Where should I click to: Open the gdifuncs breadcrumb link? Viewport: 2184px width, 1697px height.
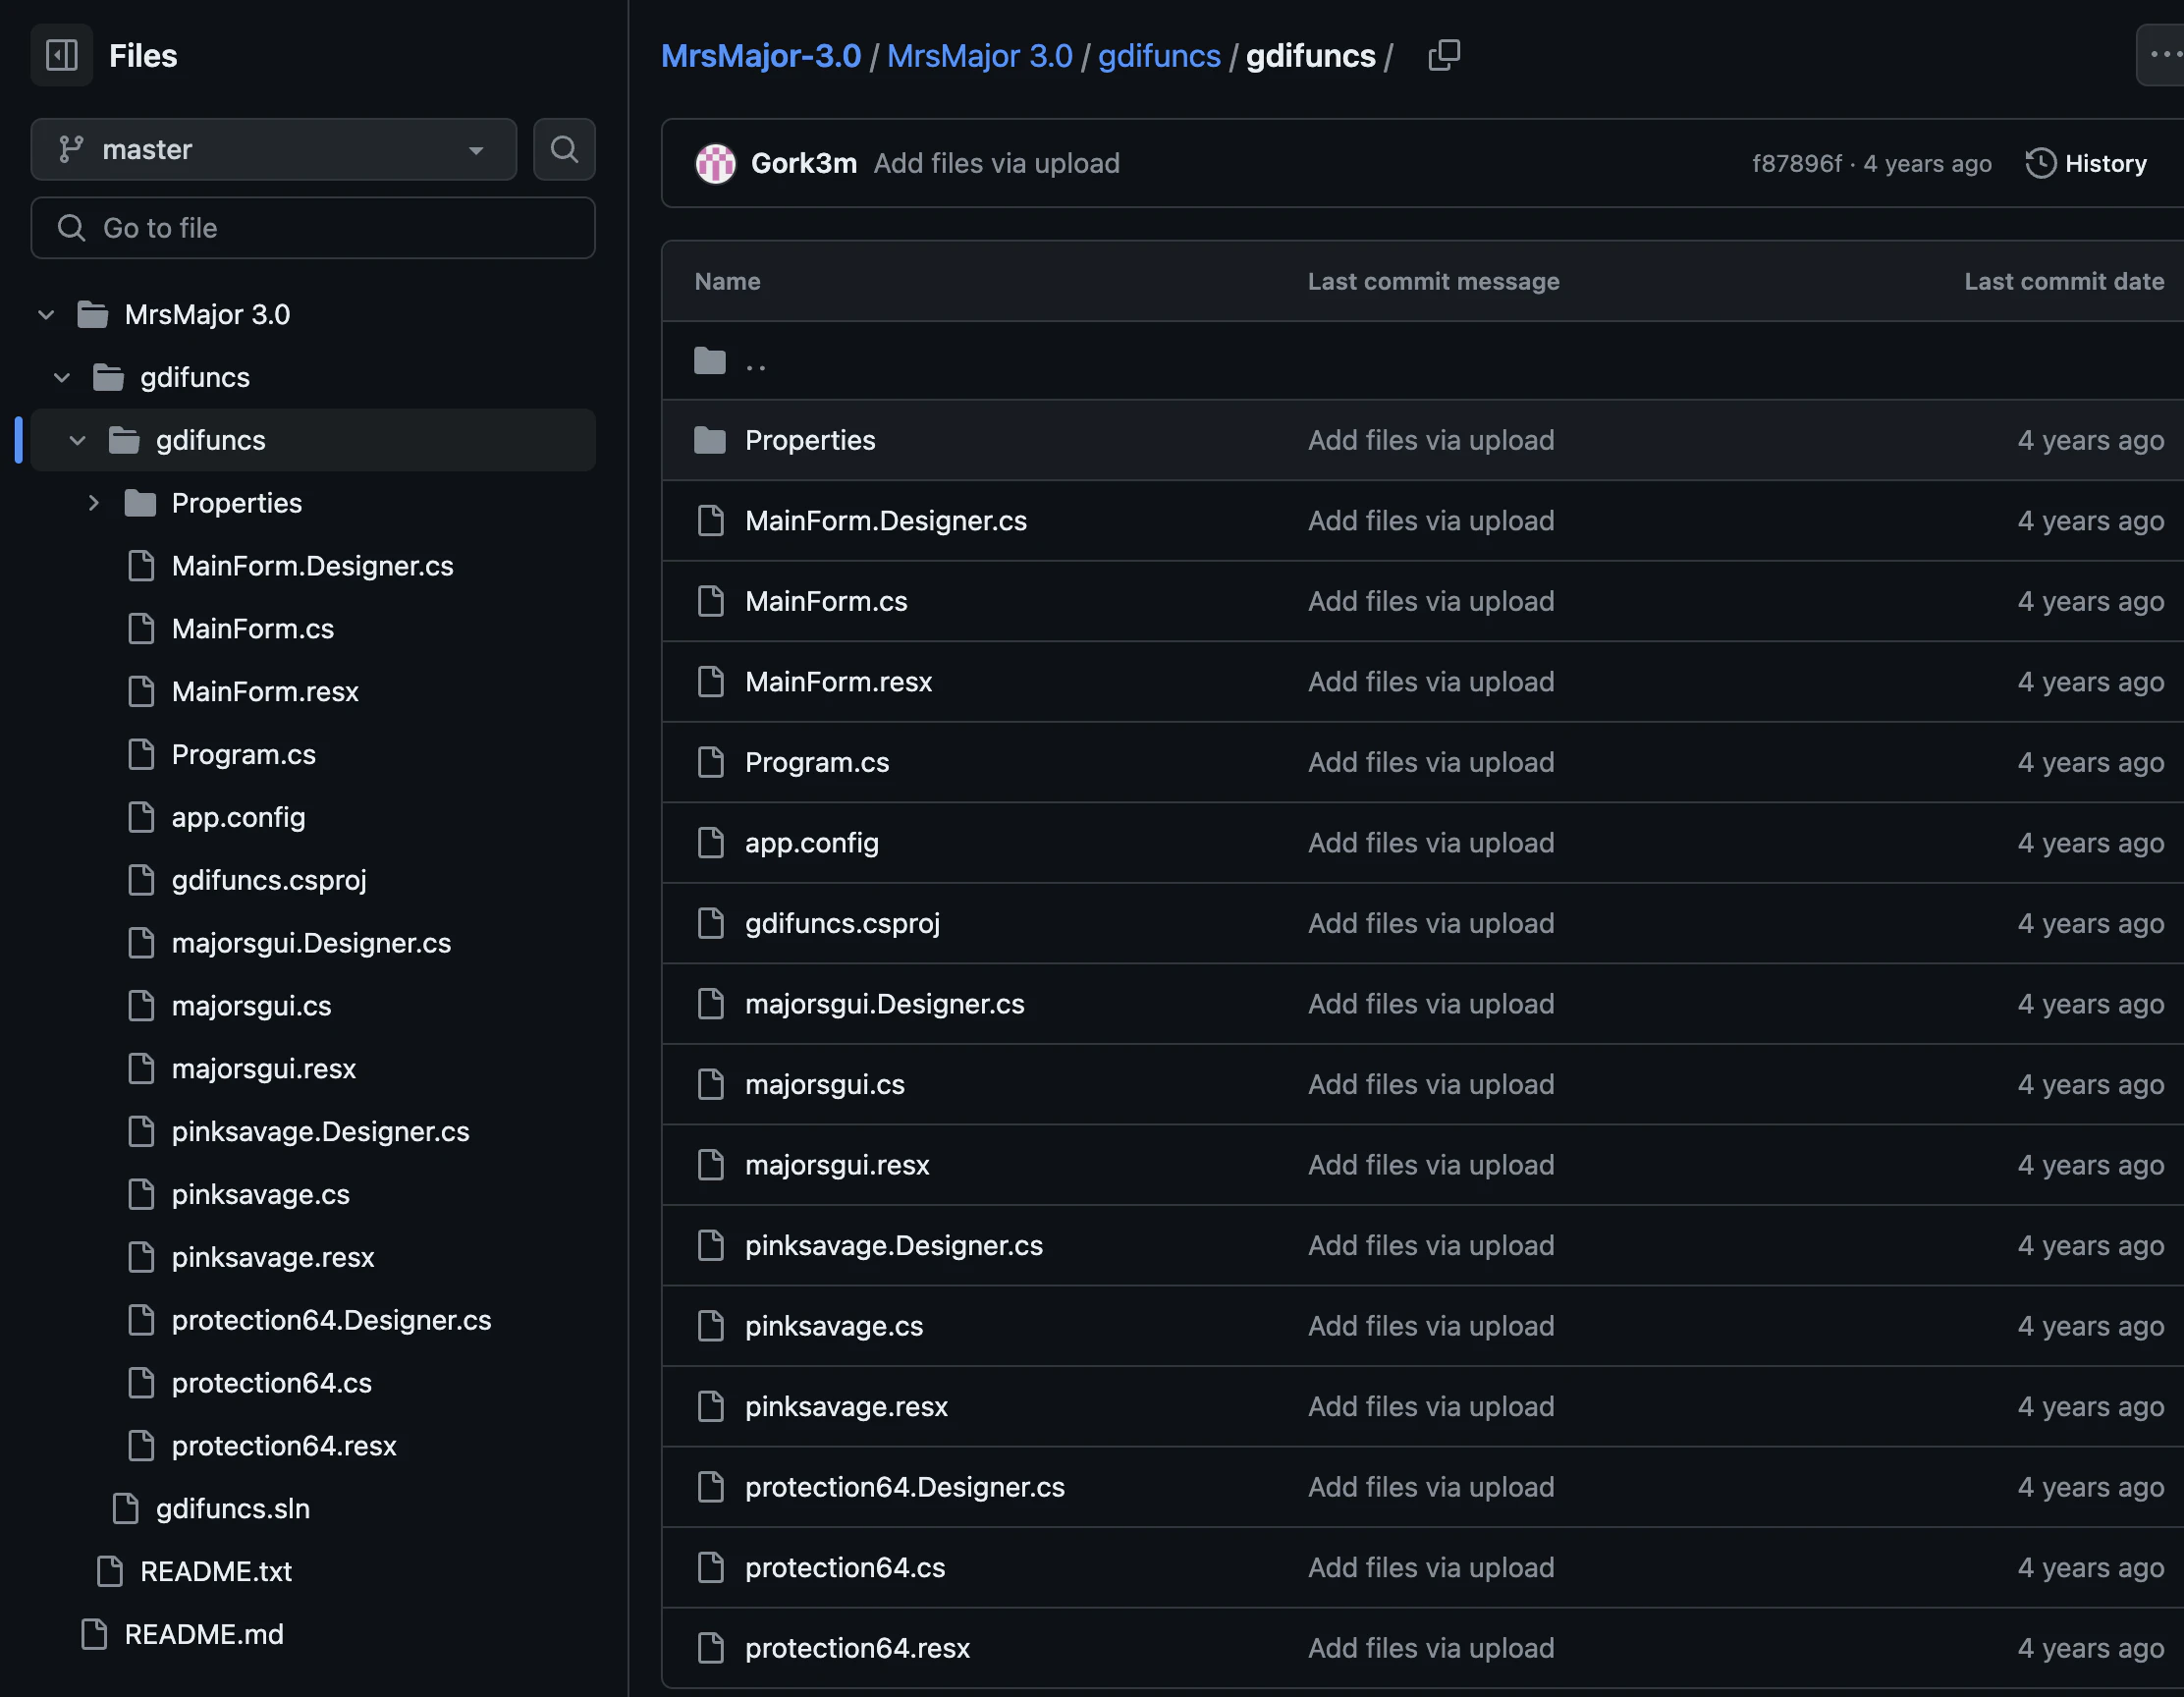click(x=1158, y=56)
